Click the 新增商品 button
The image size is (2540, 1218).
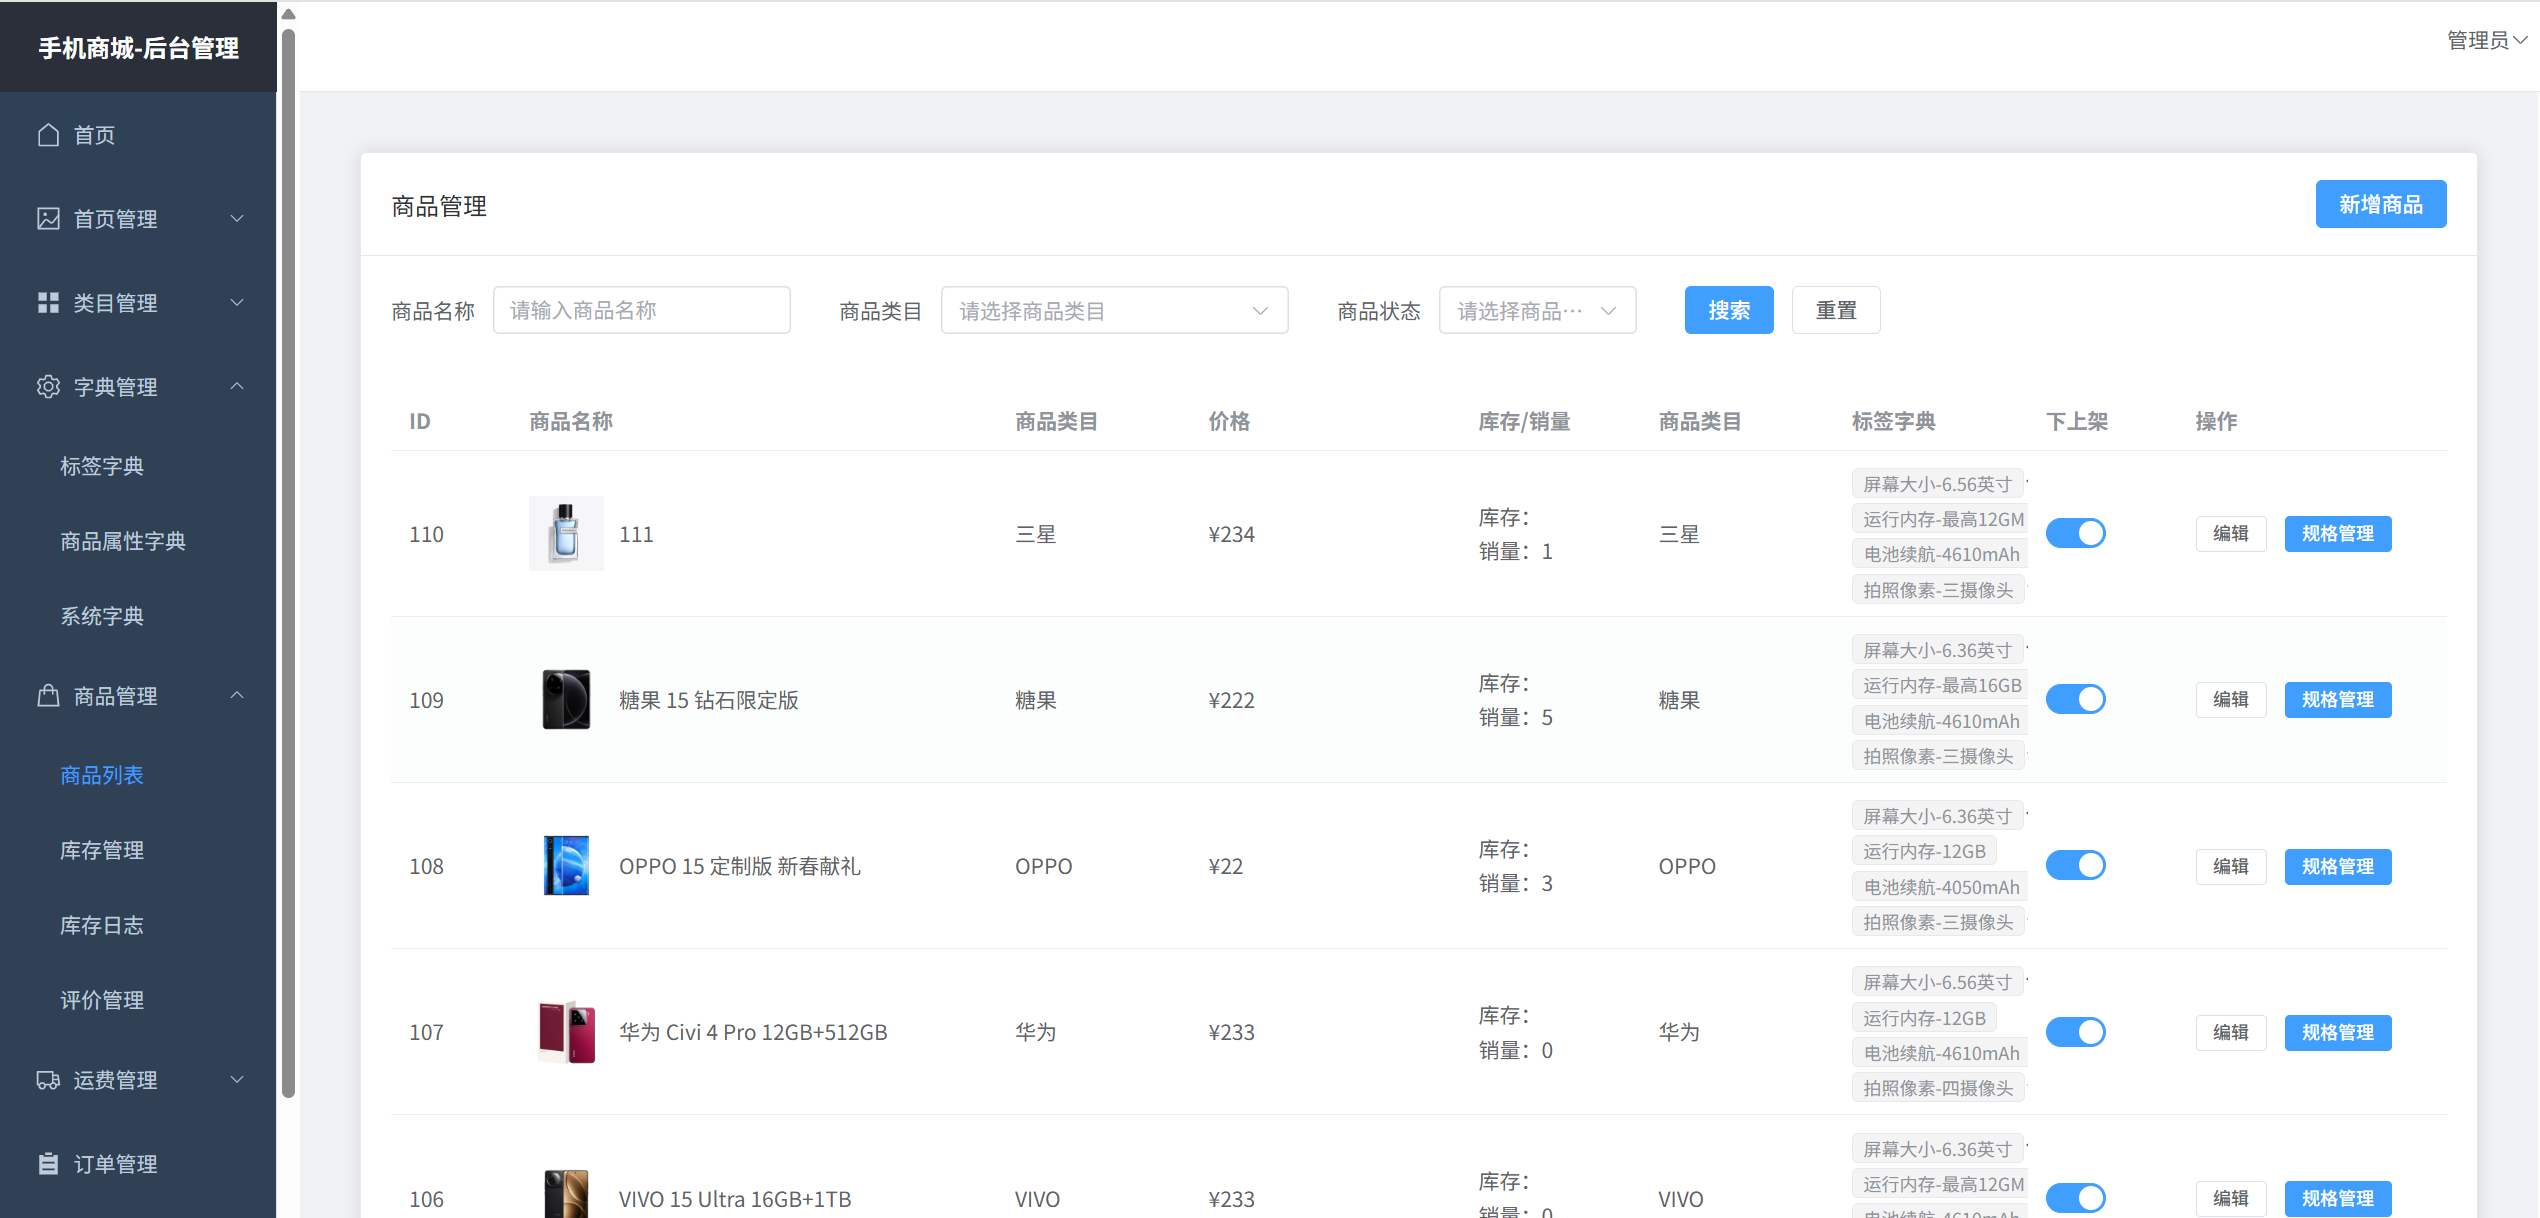pos(2380,205)
